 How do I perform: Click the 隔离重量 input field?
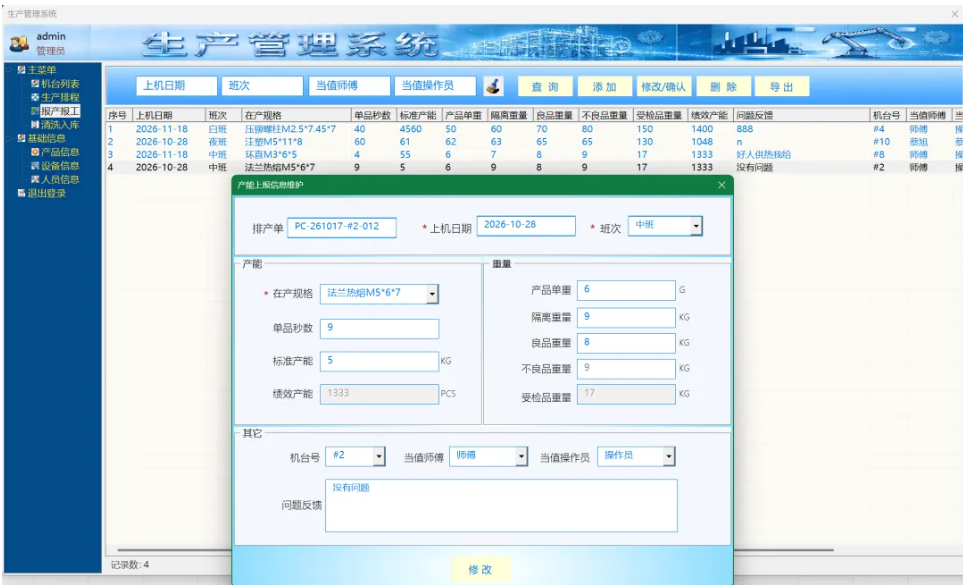(x=626, y=317)
